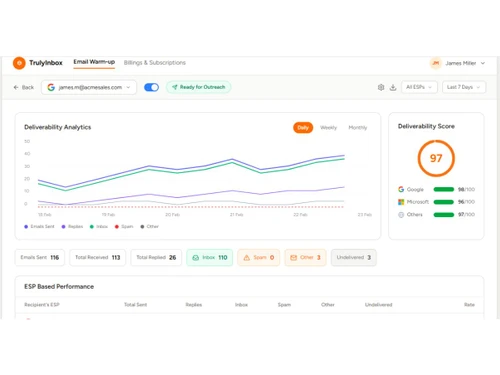Viewport: 500px width, 375px height.
Task: Click the Google G icon in email selector
Action: pyautogui.click(x=51, y=87)
